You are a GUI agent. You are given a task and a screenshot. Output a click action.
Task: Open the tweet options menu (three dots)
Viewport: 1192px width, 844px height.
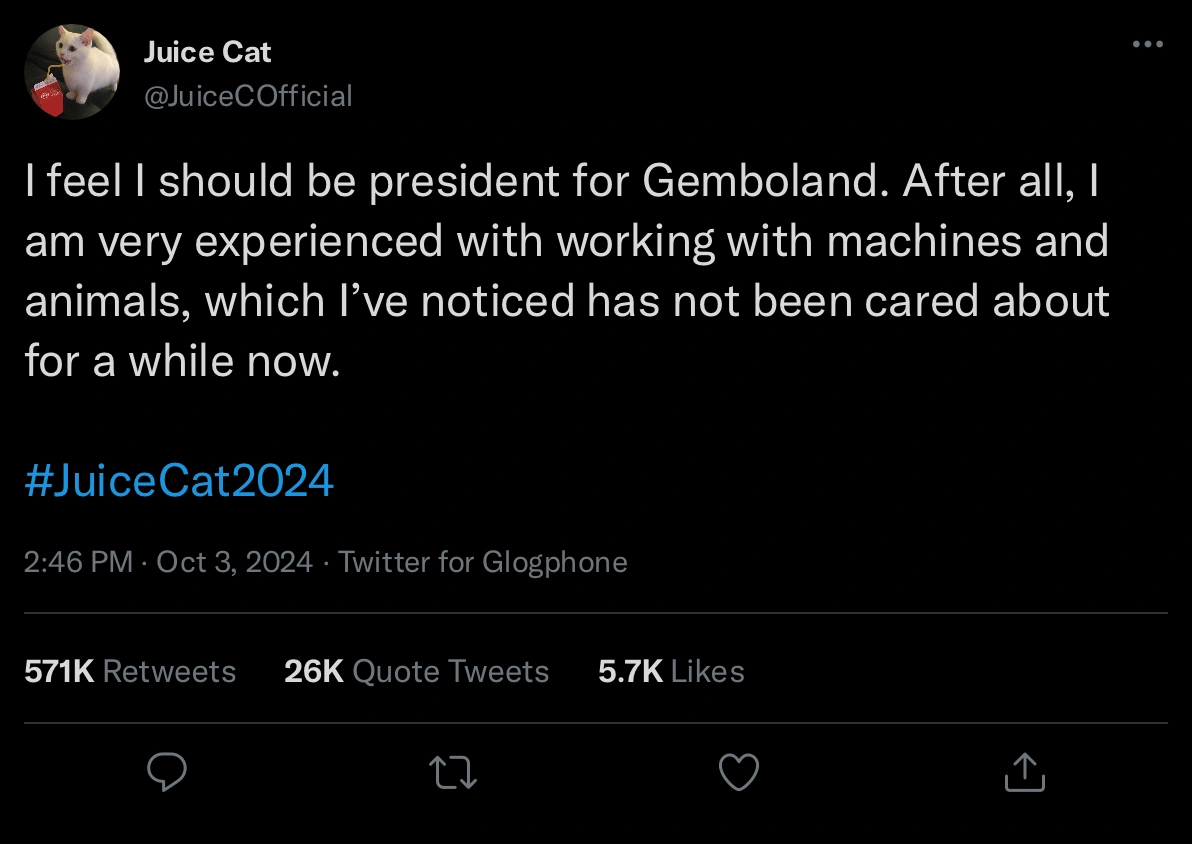tap(1147, 44)
